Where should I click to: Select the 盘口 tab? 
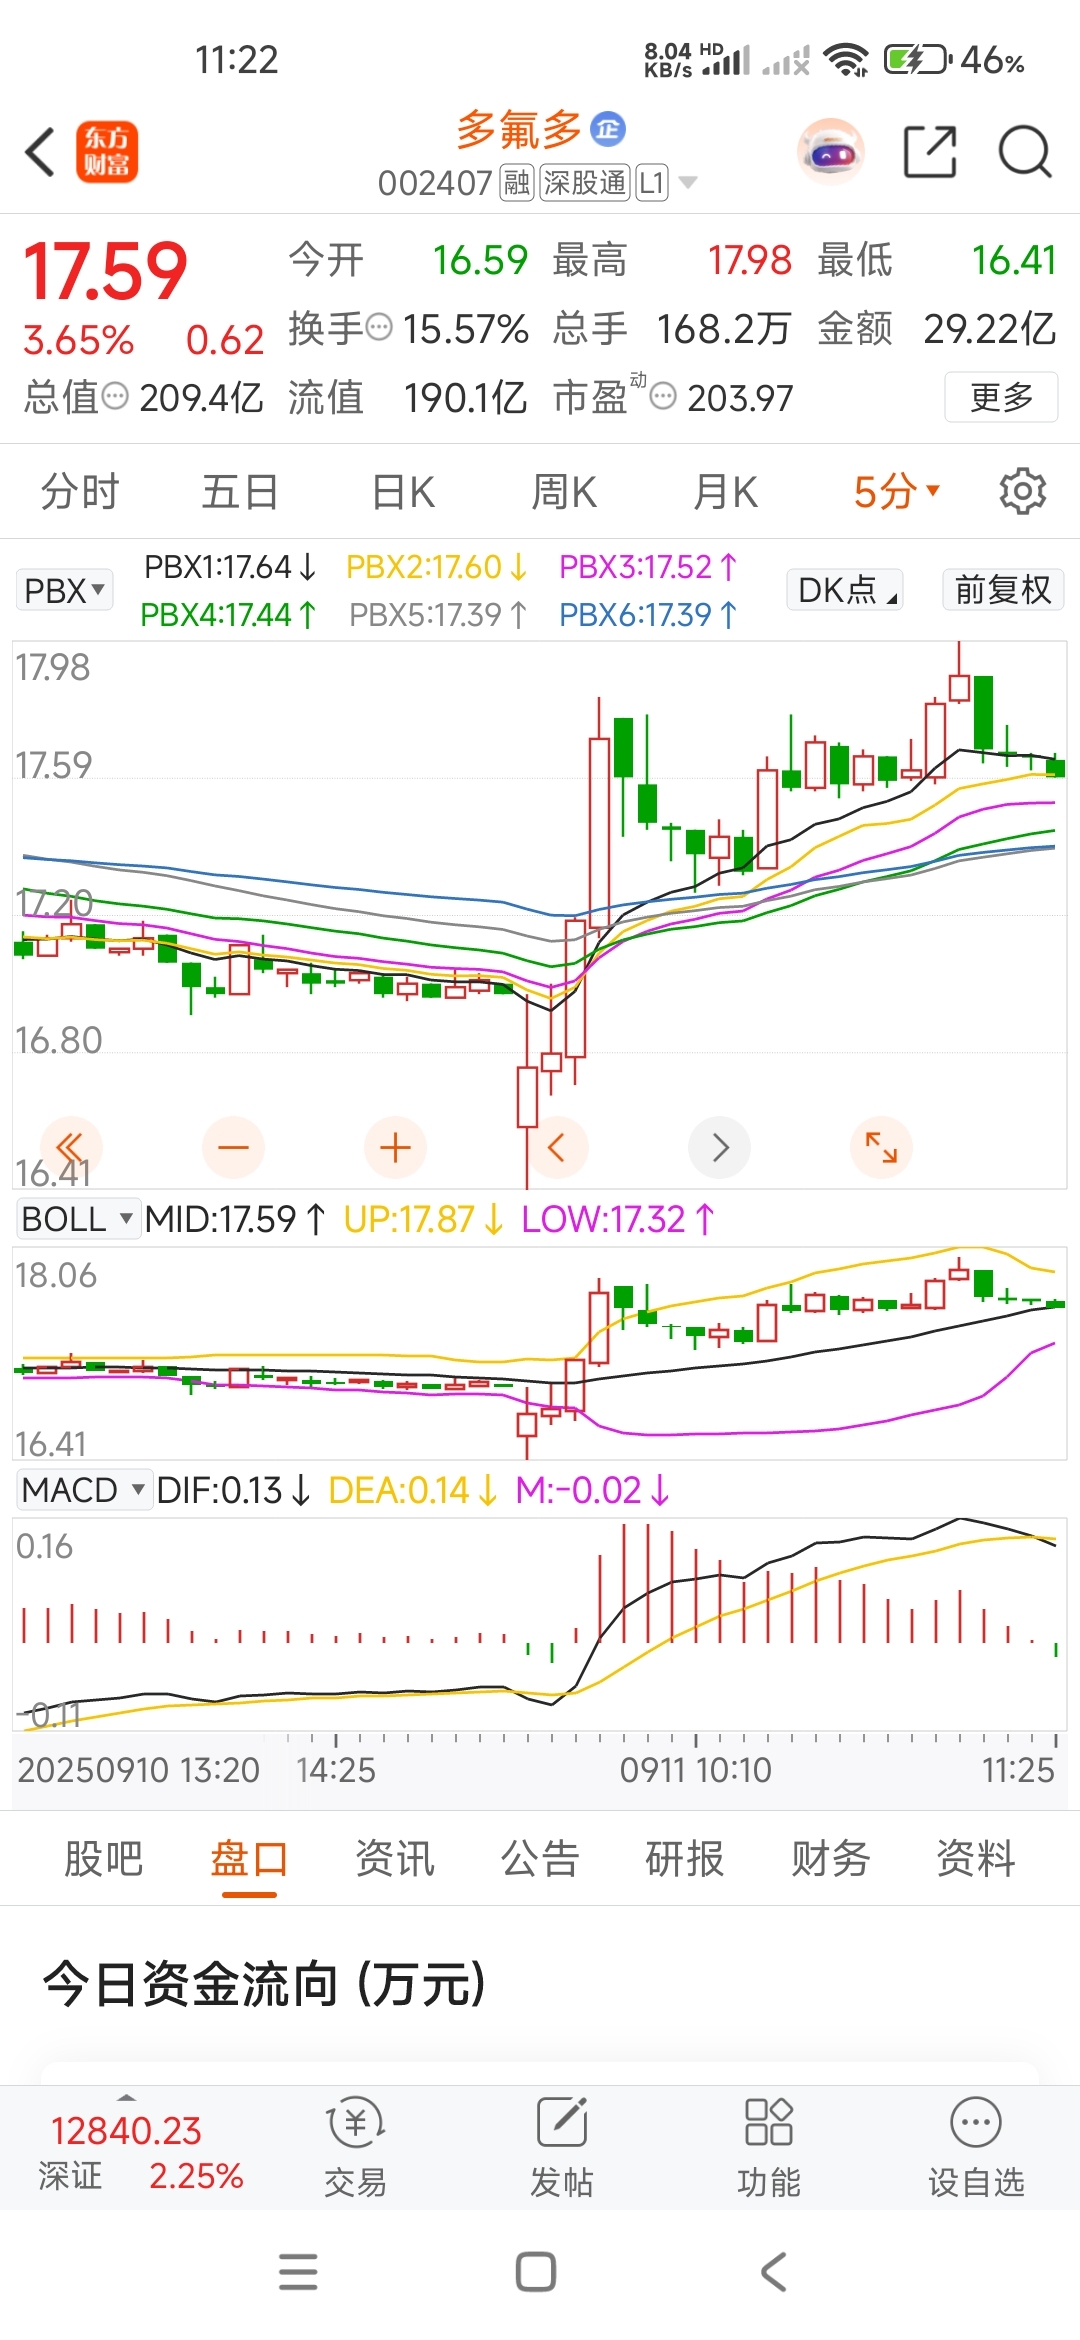coord(249,1860)
